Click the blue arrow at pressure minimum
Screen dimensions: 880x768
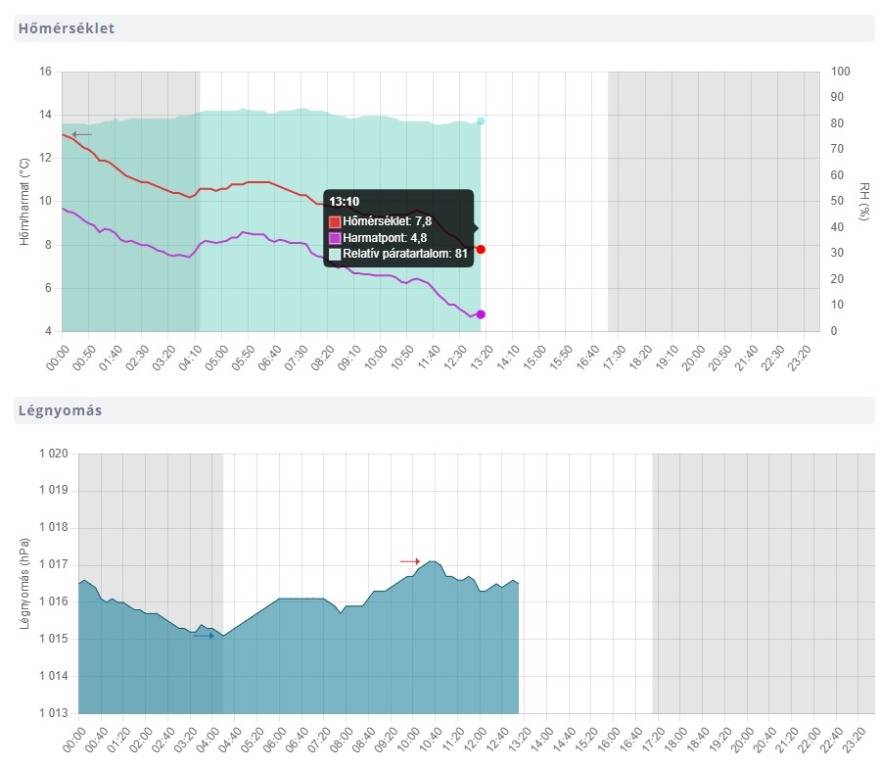tap(204, 635)
